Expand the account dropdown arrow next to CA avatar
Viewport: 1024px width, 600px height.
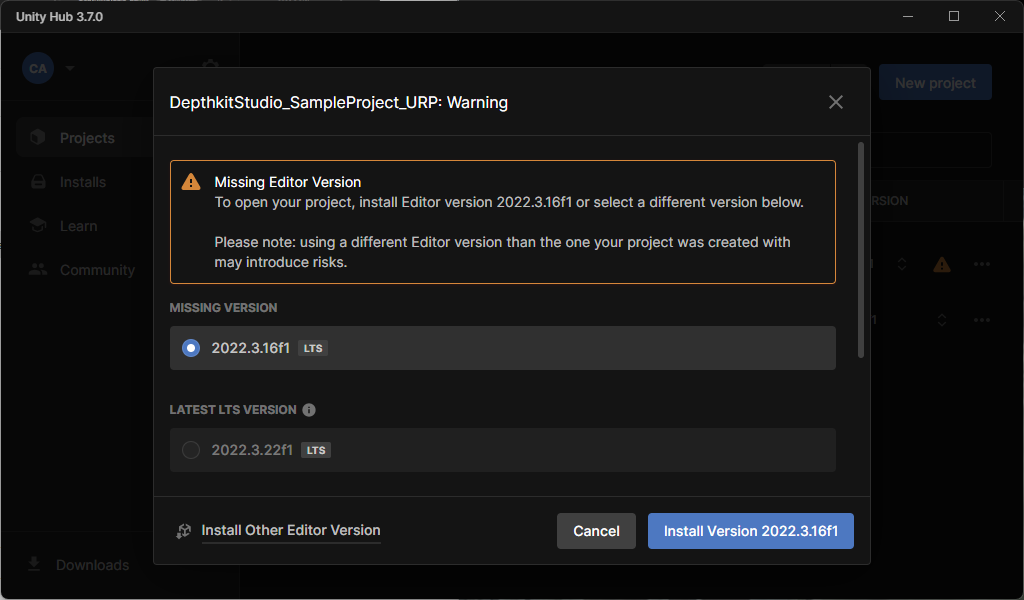click(70, 69)
